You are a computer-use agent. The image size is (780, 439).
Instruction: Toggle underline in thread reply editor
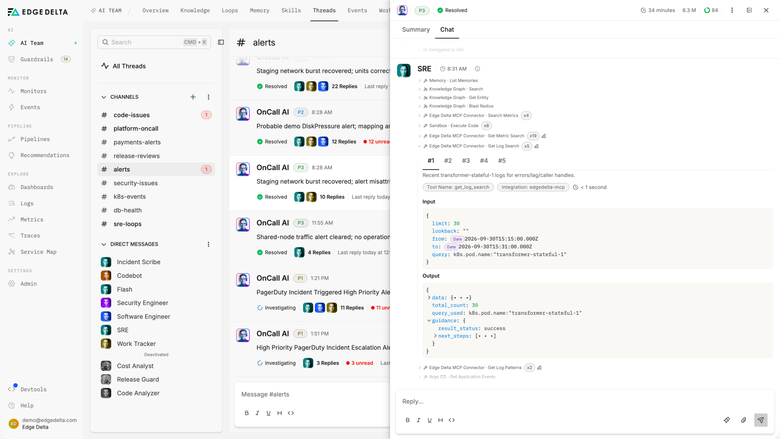click(429, 420)
